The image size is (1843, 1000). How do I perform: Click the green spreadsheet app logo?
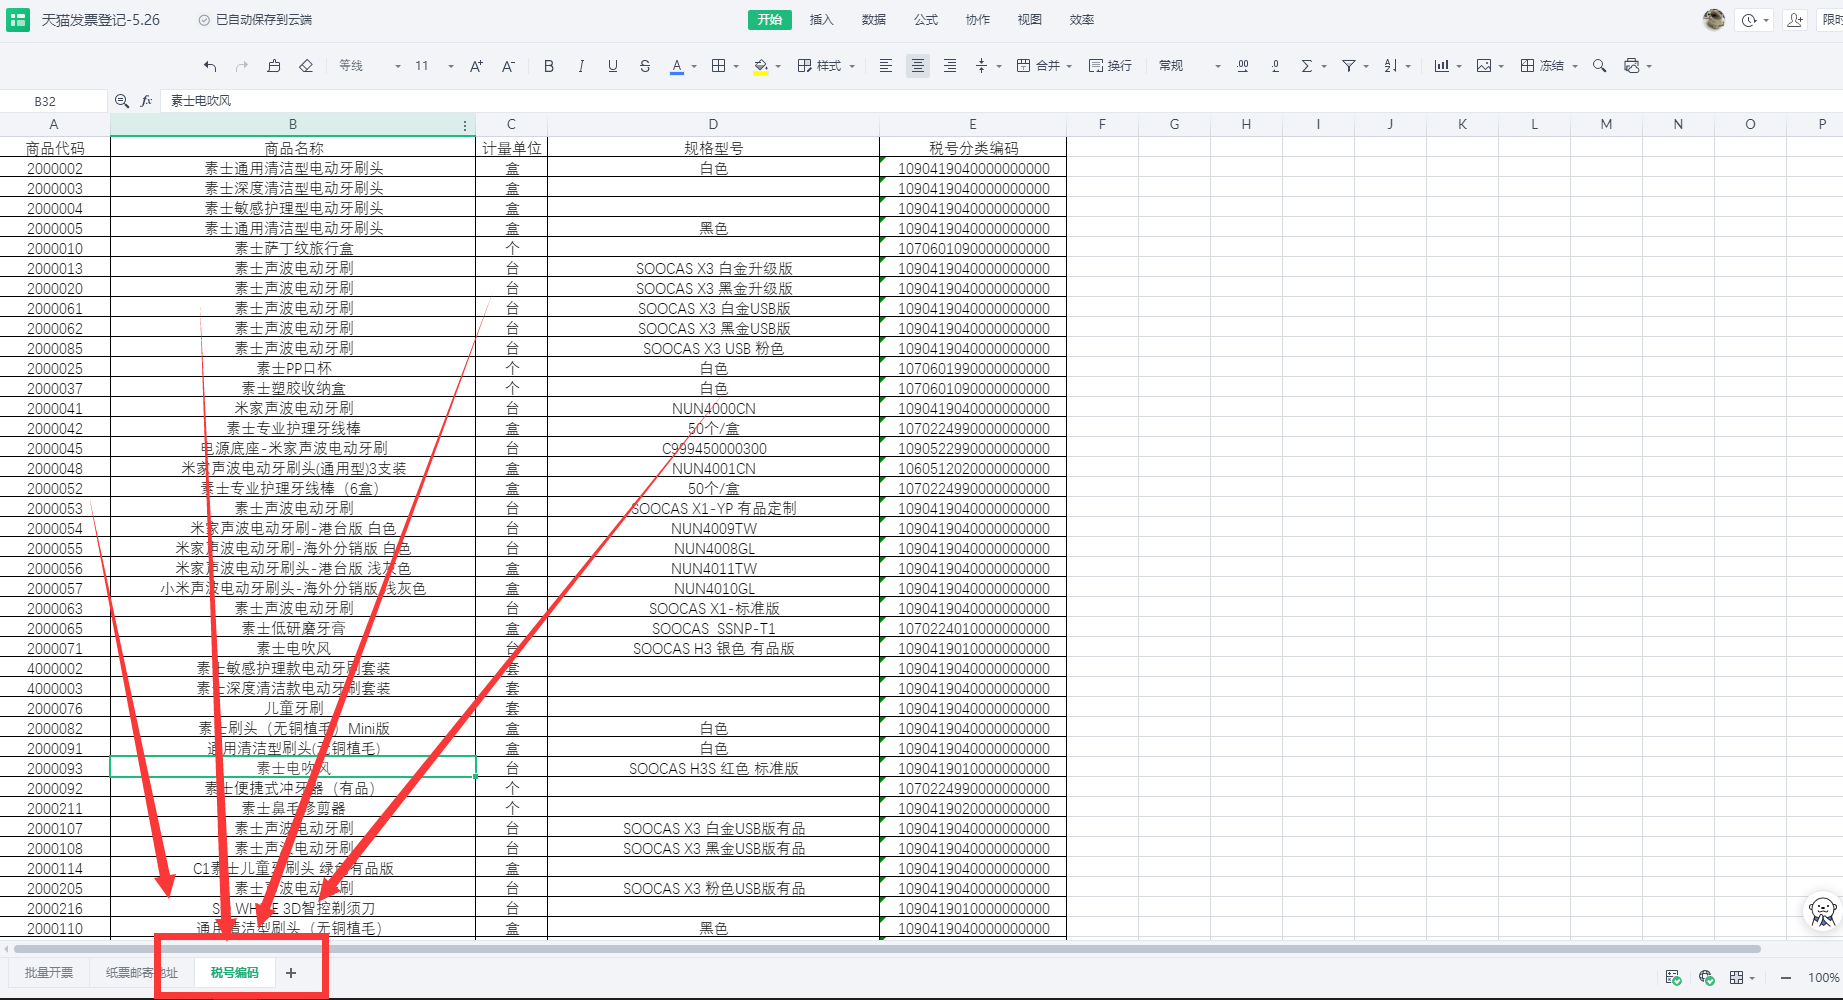[x=18, y=20]
